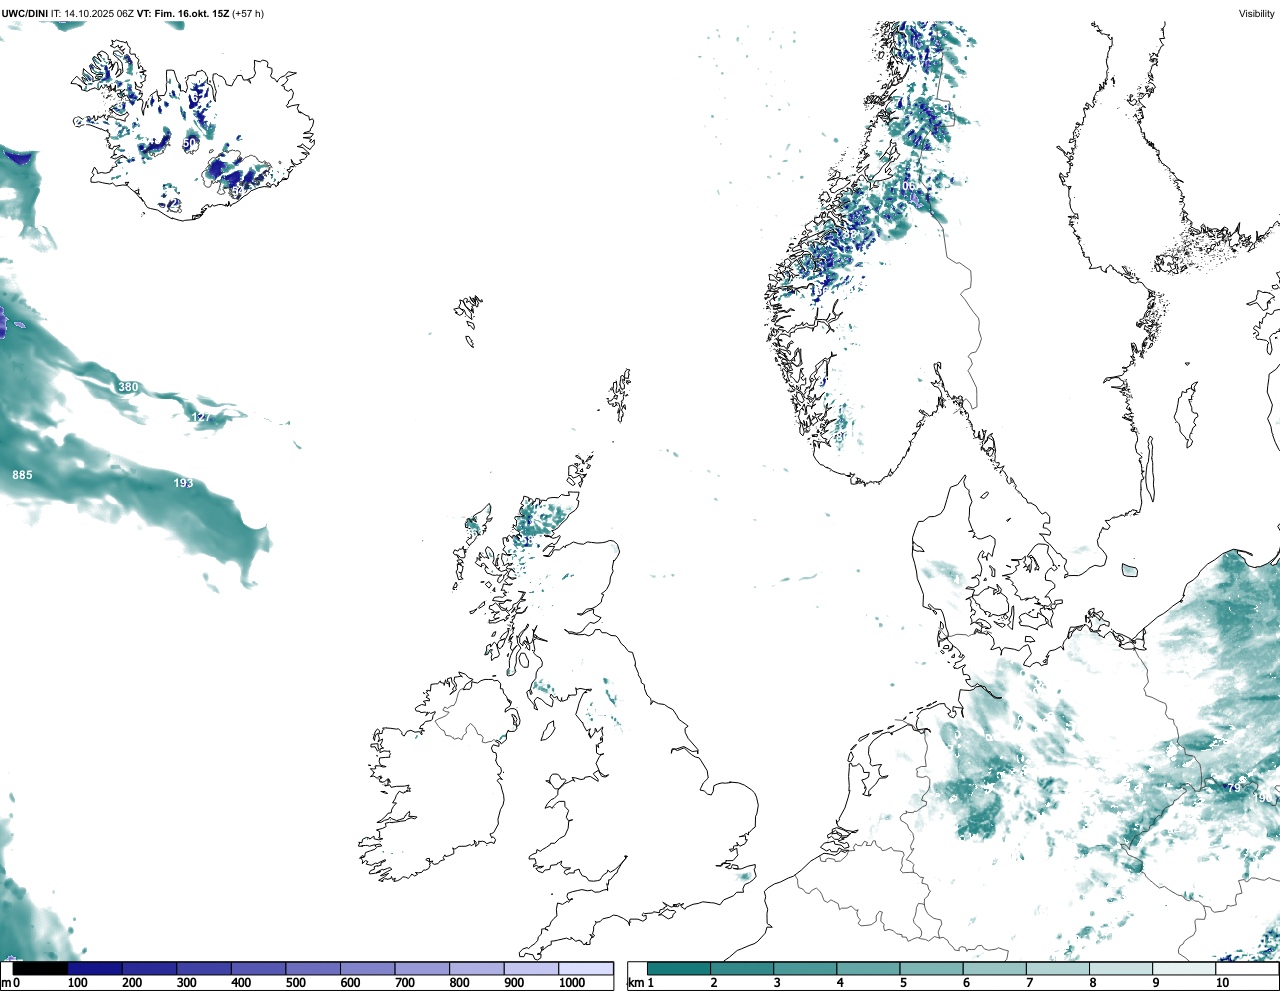Click the 300–400 m legend color segment
1280x991 pixels.
pyautogui.click(x=204, y=968)
